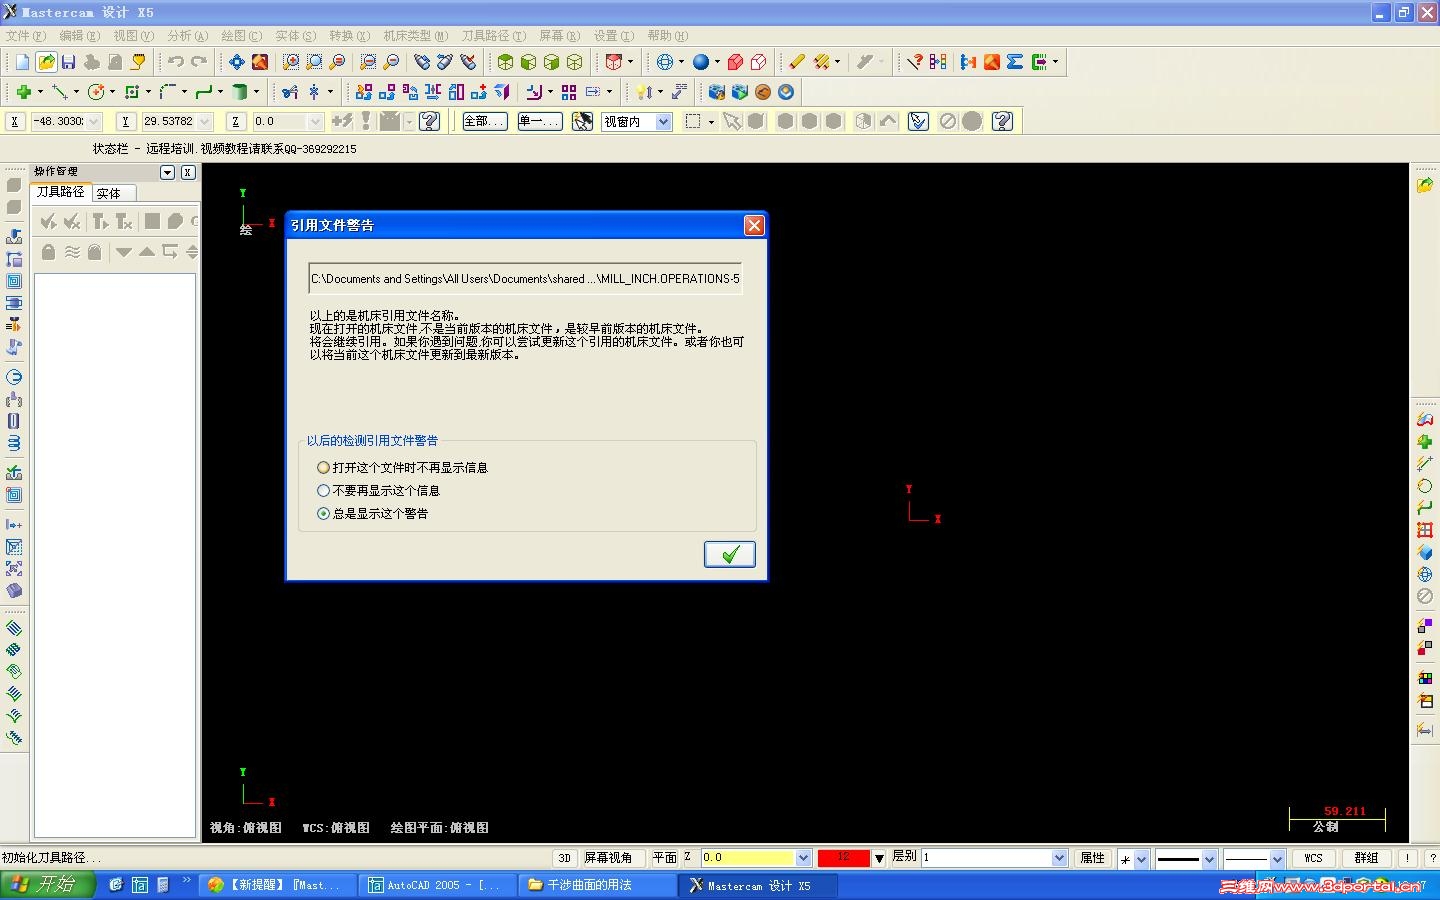The width and height of the screenshot is (1440, 900).
Task: Click the help question mark icon in coordinate bar
Action: pos(430,121)
